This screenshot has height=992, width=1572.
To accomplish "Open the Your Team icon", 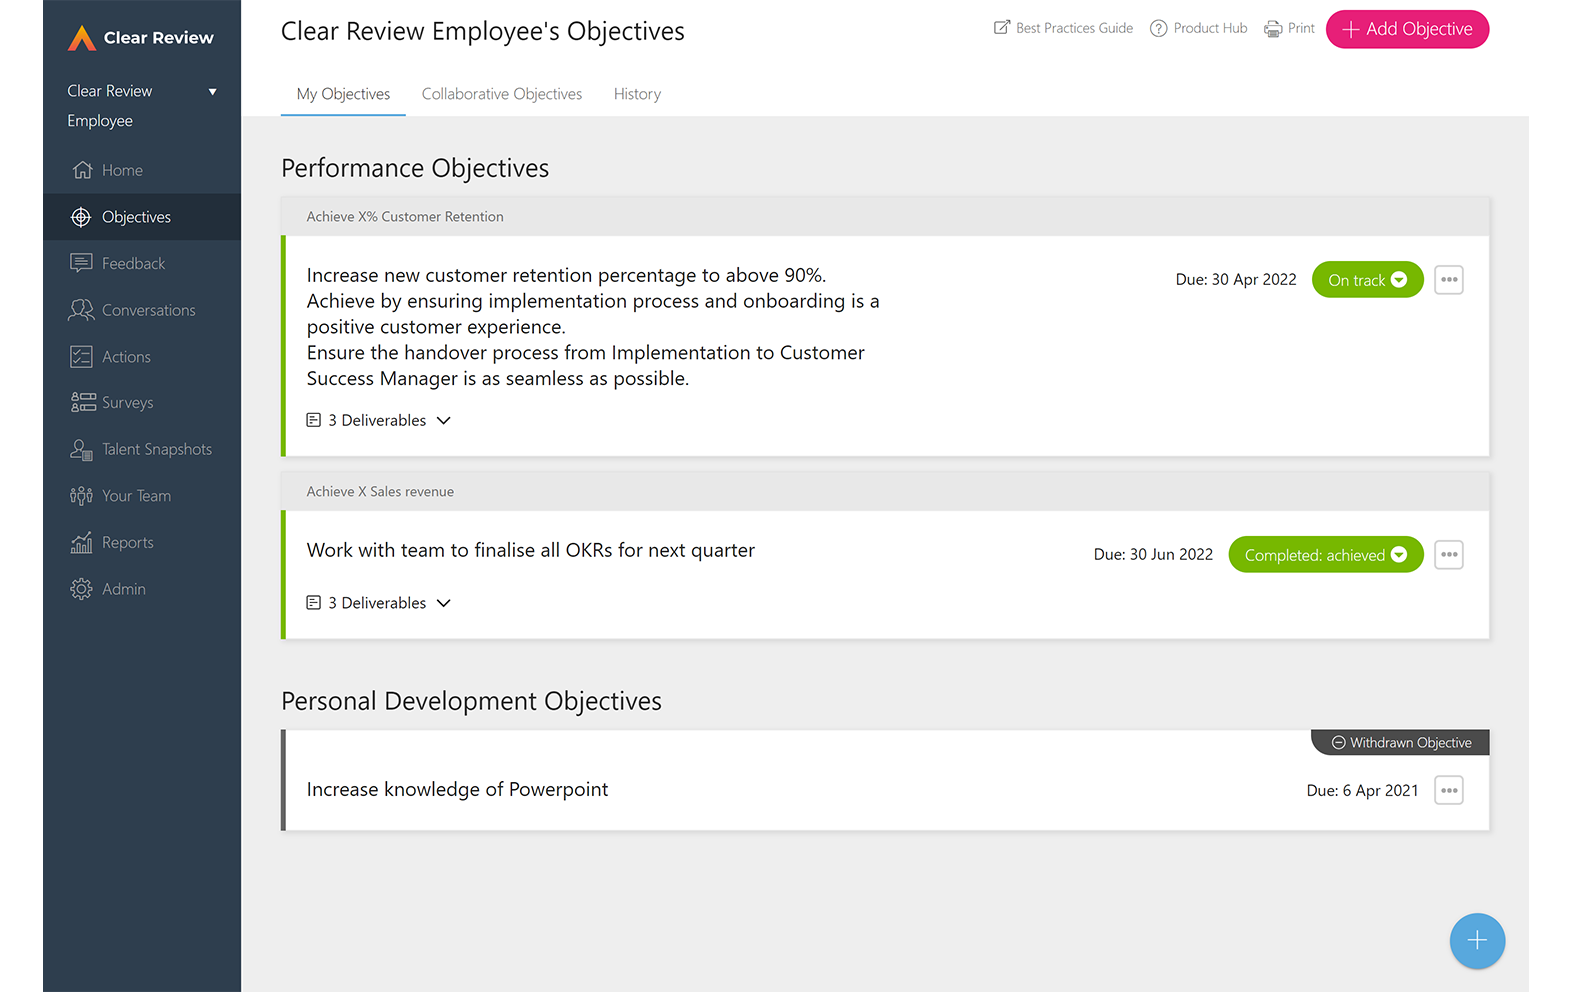I will pyautogui.click(x=81, y=496).
